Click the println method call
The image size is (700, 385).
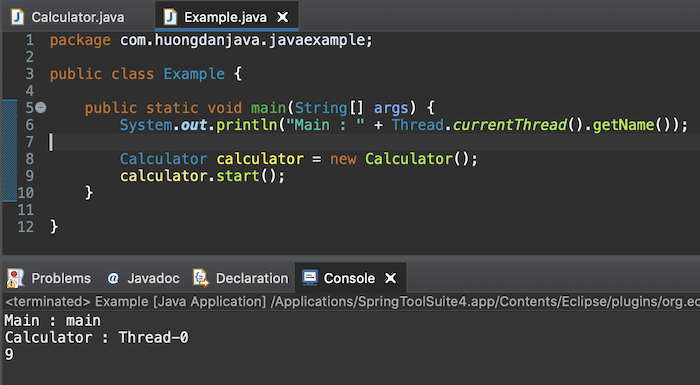click(x=246, y=125)
